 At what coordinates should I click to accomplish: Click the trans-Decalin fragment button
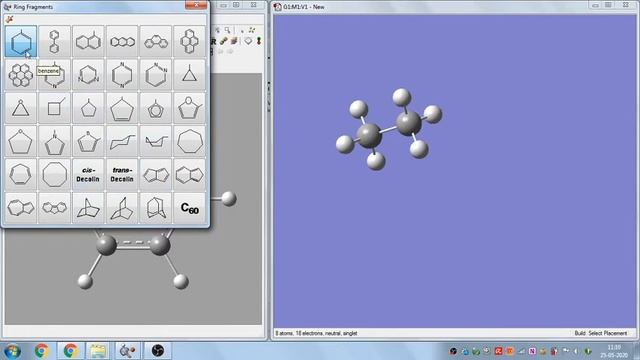click(122, 175)
